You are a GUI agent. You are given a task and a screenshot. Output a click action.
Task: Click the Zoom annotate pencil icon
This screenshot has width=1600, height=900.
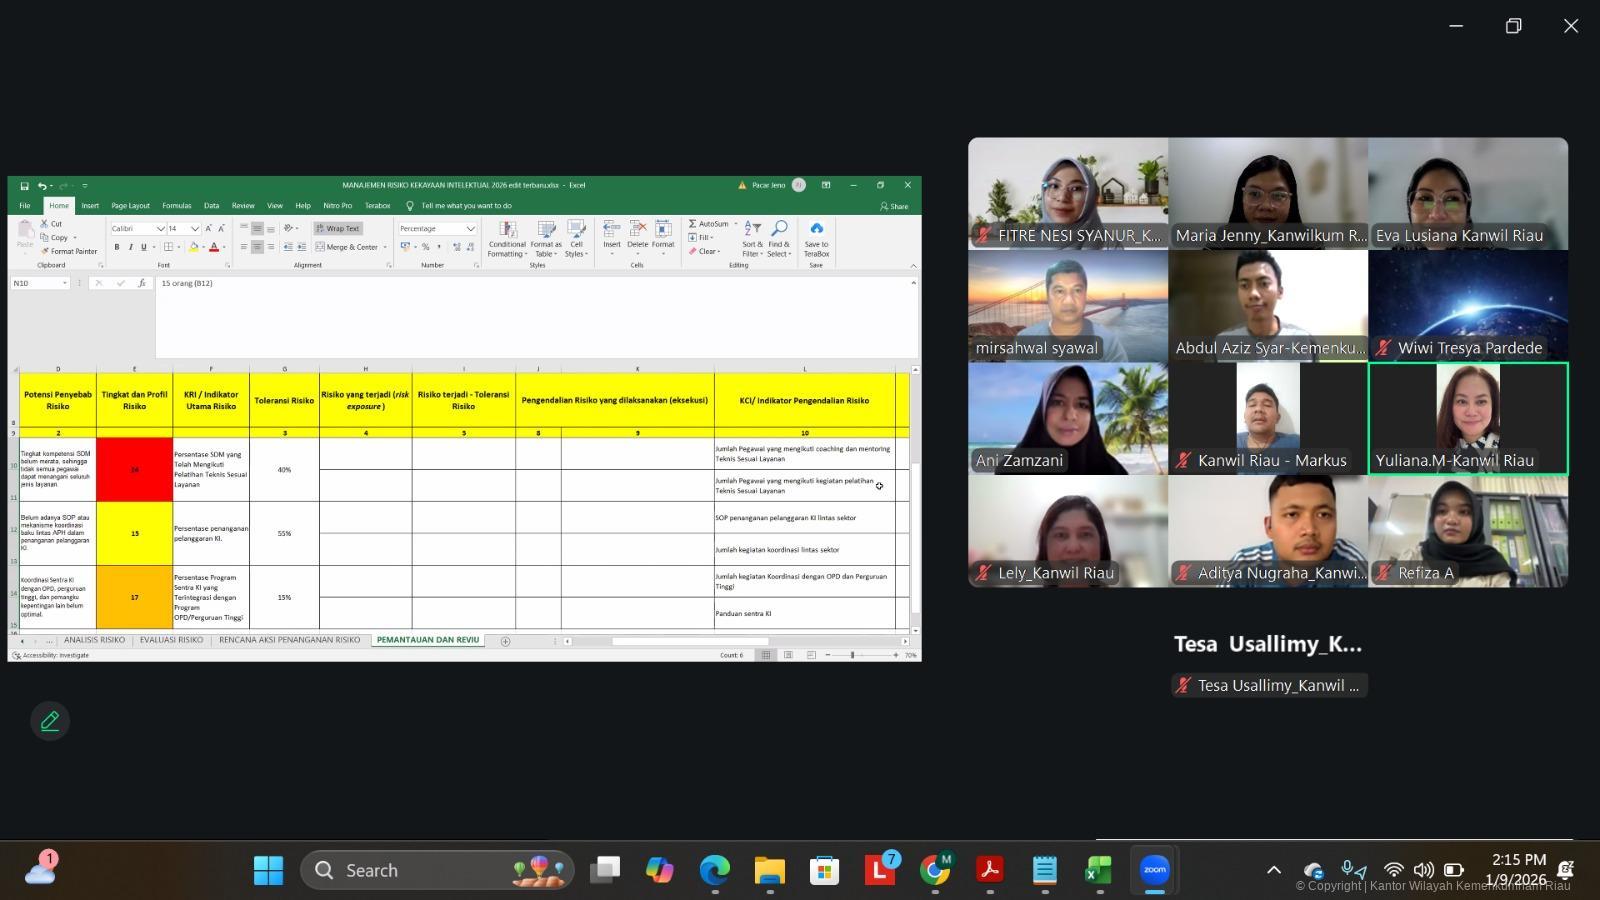tap(50, 721)
